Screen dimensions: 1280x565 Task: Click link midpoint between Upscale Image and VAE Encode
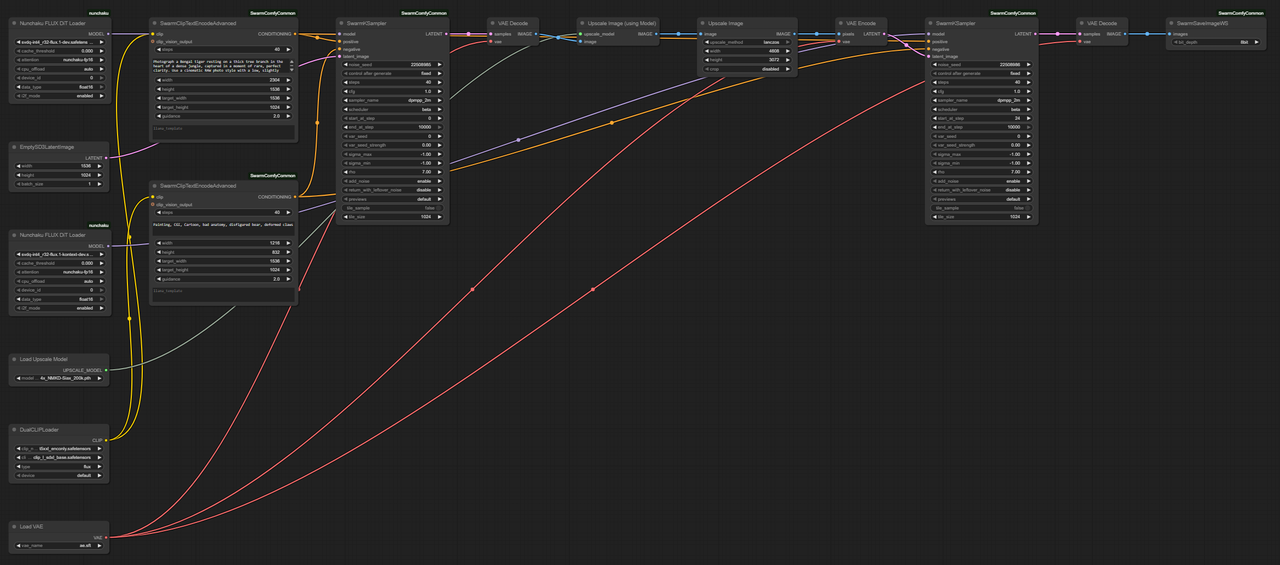(x=816, y=34)
